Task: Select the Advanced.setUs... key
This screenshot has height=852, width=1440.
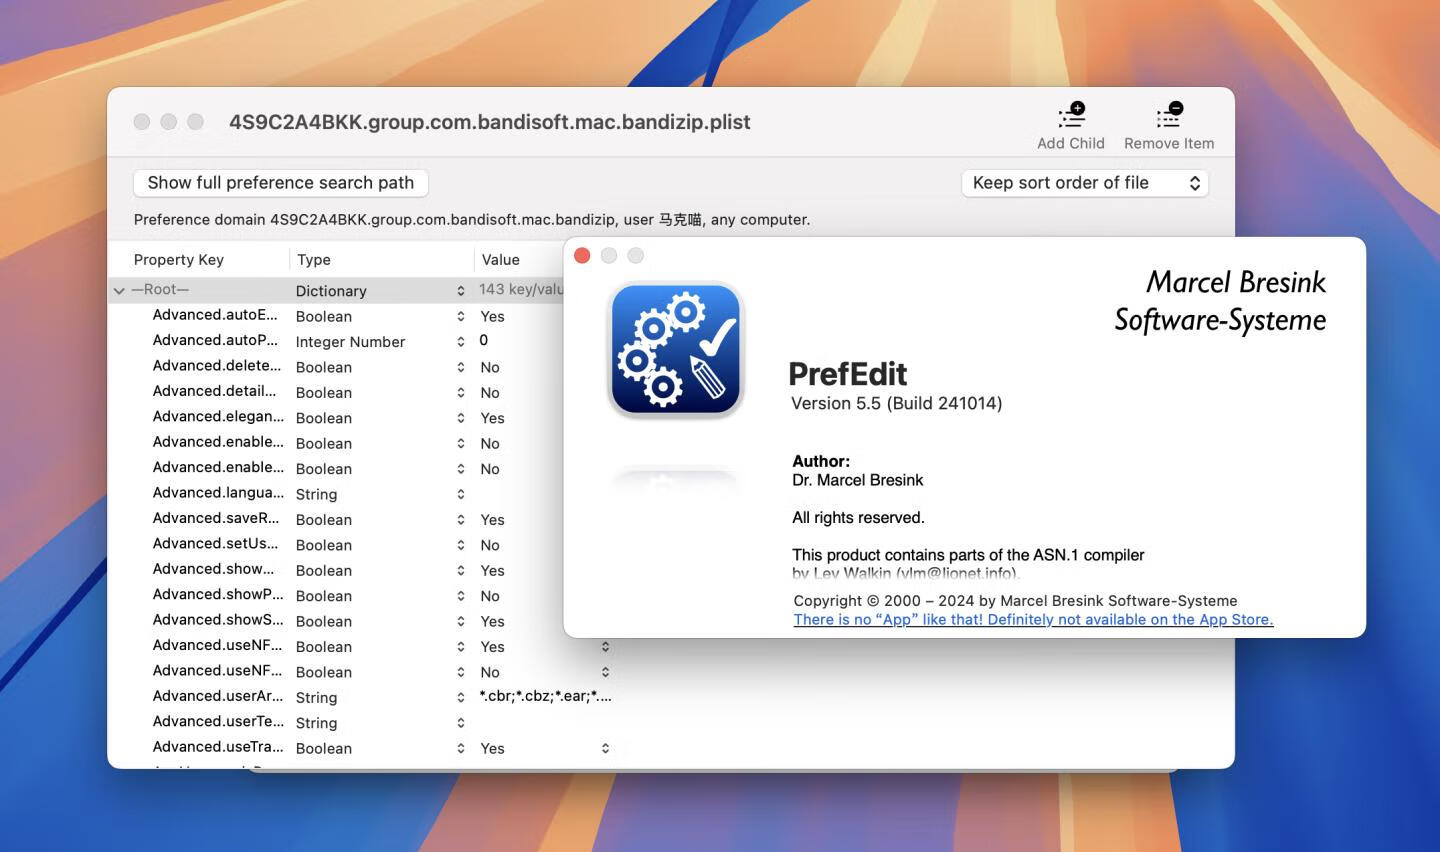Action: [x=215, y=543]
